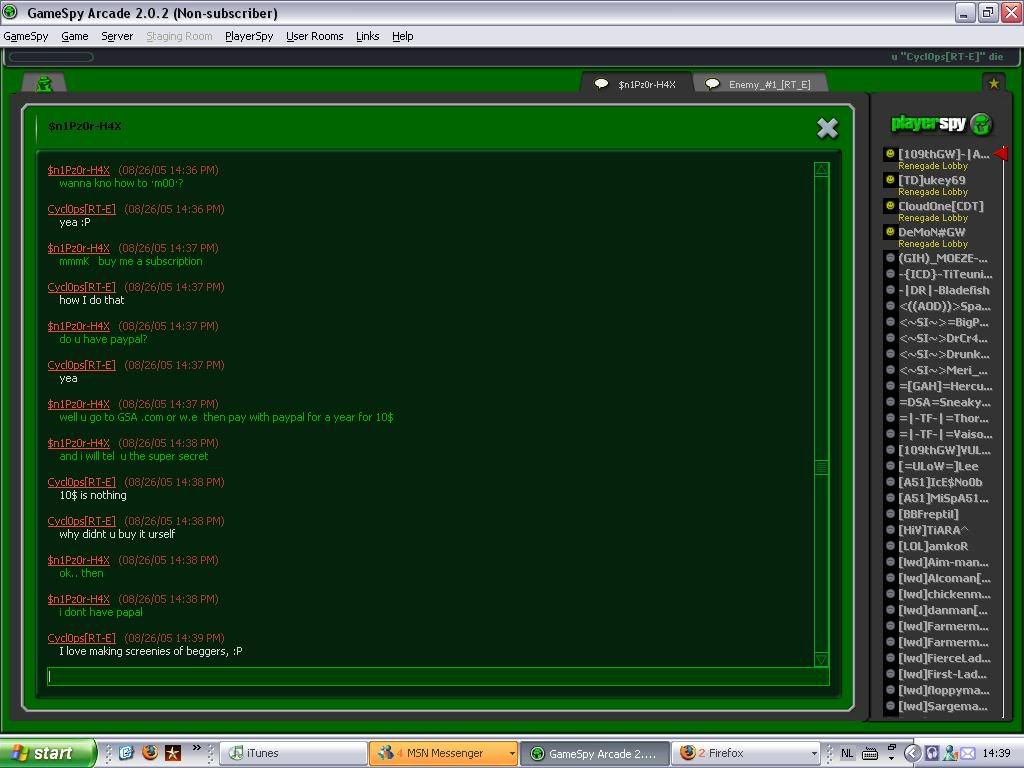Click the chat scrollbar down arrow
The width and height of the screenshot is (1024, 768).
click(x=822, y=659)
